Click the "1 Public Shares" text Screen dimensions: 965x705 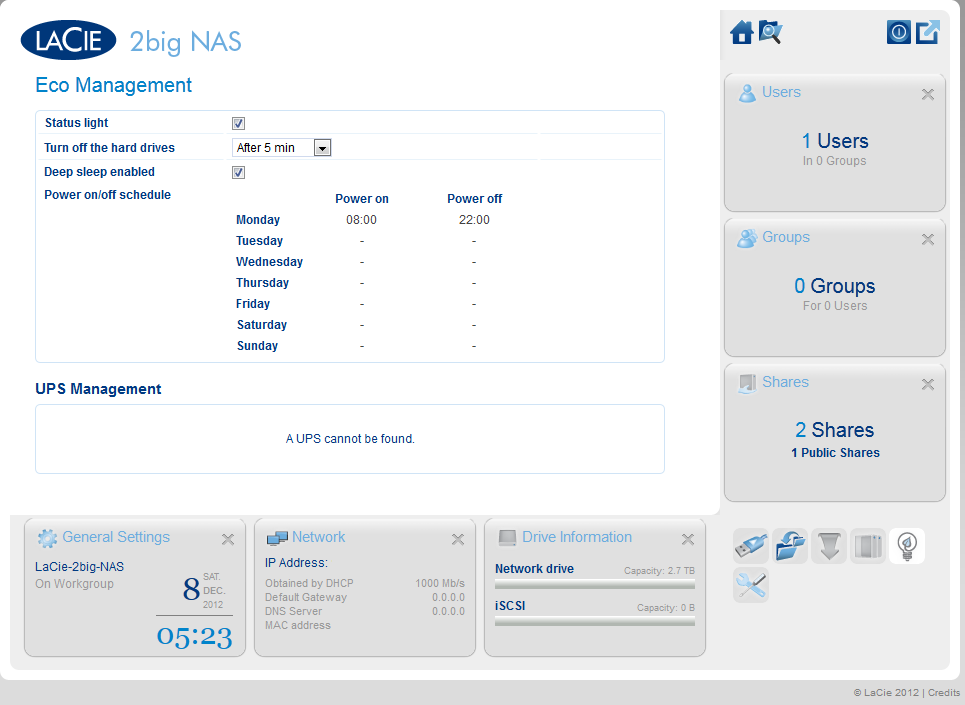coord(835,453)
